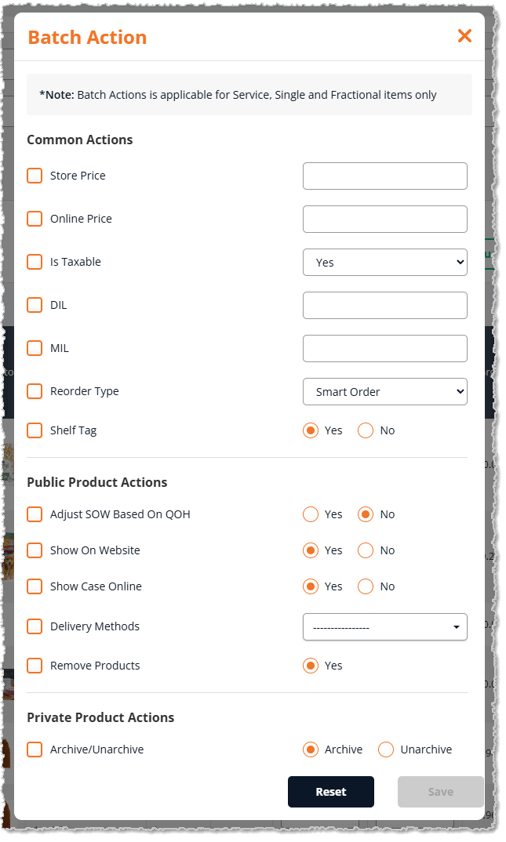Check the MIL checkbox
This screenshot has width=506, height=842.
coord(34,348)
